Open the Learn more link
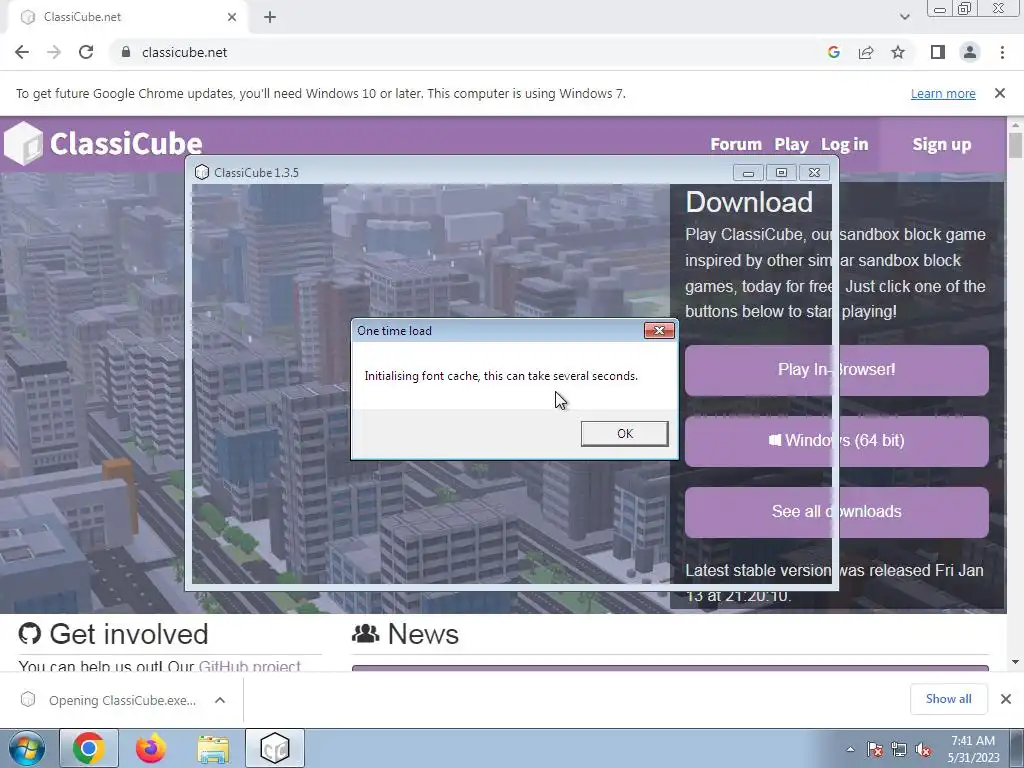Image resolution: width=1024 pixels, height=768 pixels. coord(943,93)
